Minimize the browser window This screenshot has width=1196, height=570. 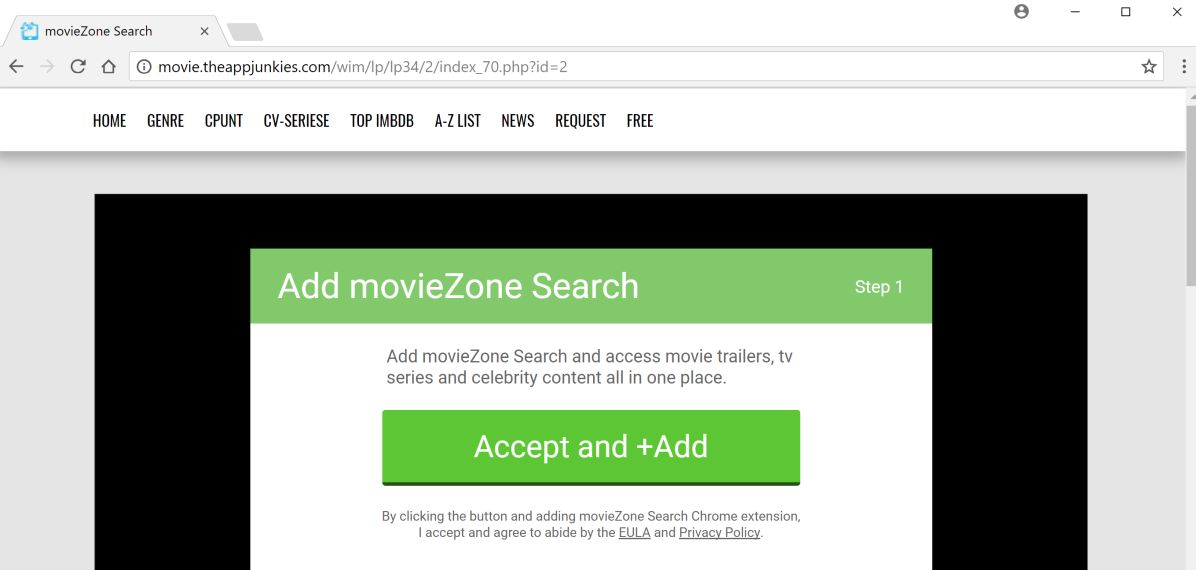click(1075, 11)
